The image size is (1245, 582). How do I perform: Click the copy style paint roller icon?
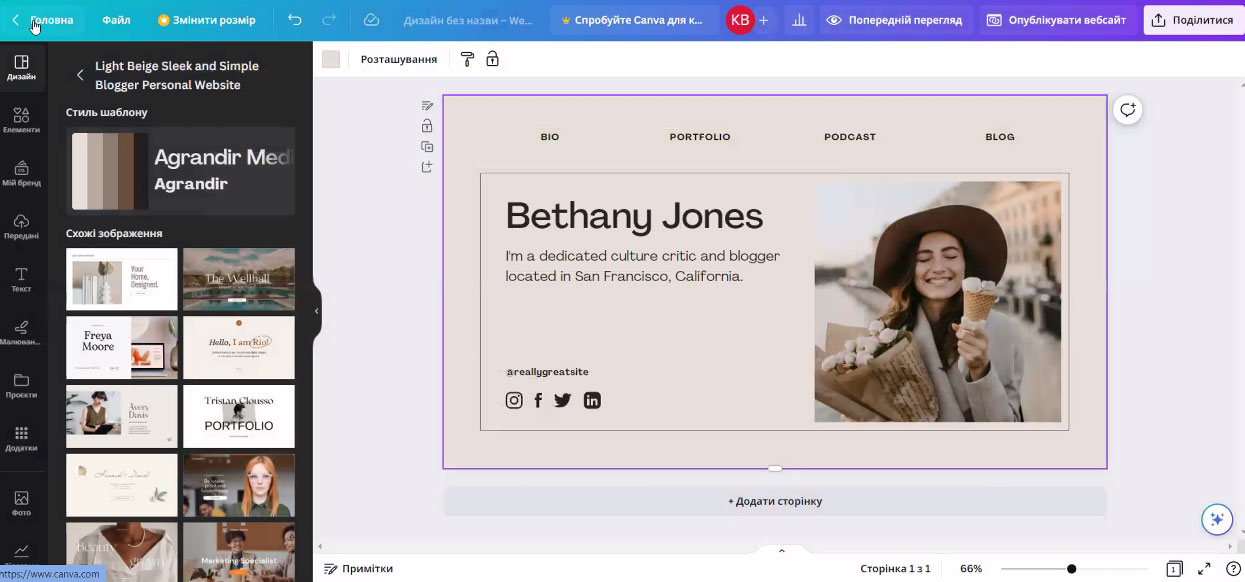[x=467, y=59]
